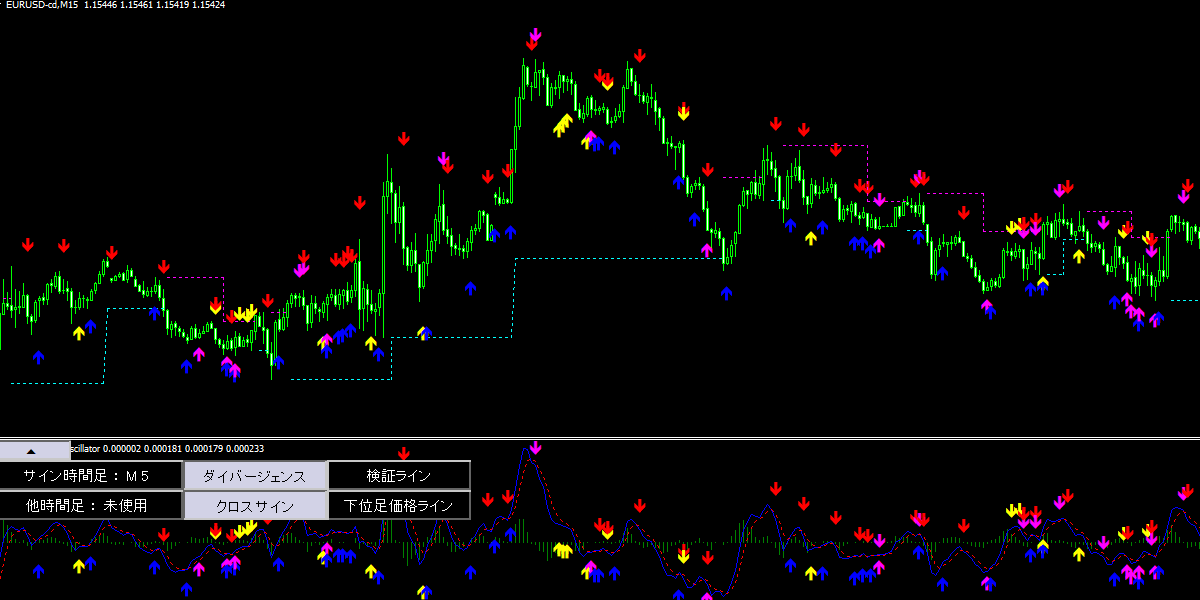
Task: Click the rightmost red down arrow on price chart
Action: click(1187, 186)
